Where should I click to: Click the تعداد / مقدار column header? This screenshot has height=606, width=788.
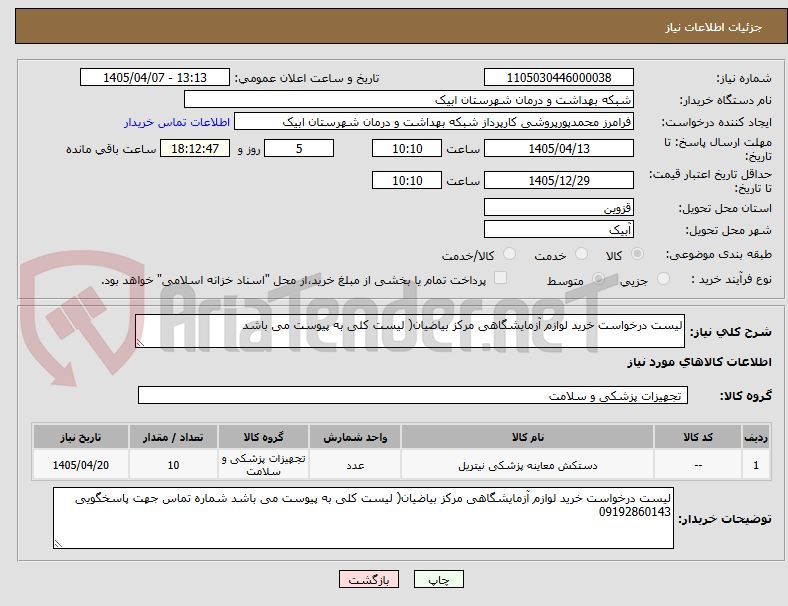pyautogui.click(x=173, y=437)
